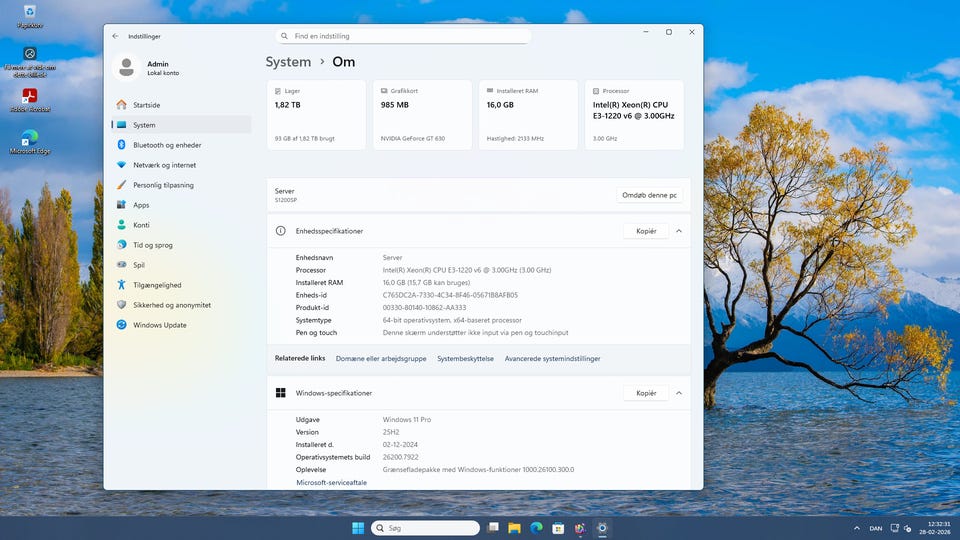Image resolution: width=960 pixels, height=540 pixels.
Task: Go to Netværk og internet
Action: click(164, 165)
